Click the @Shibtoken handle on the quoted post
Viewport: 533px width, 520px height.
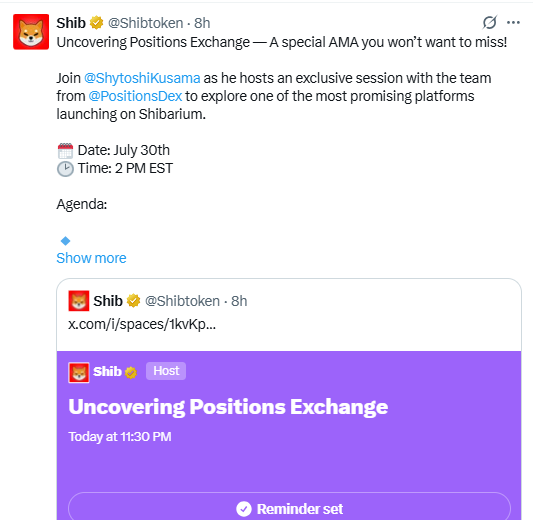[x=183, y=301]
